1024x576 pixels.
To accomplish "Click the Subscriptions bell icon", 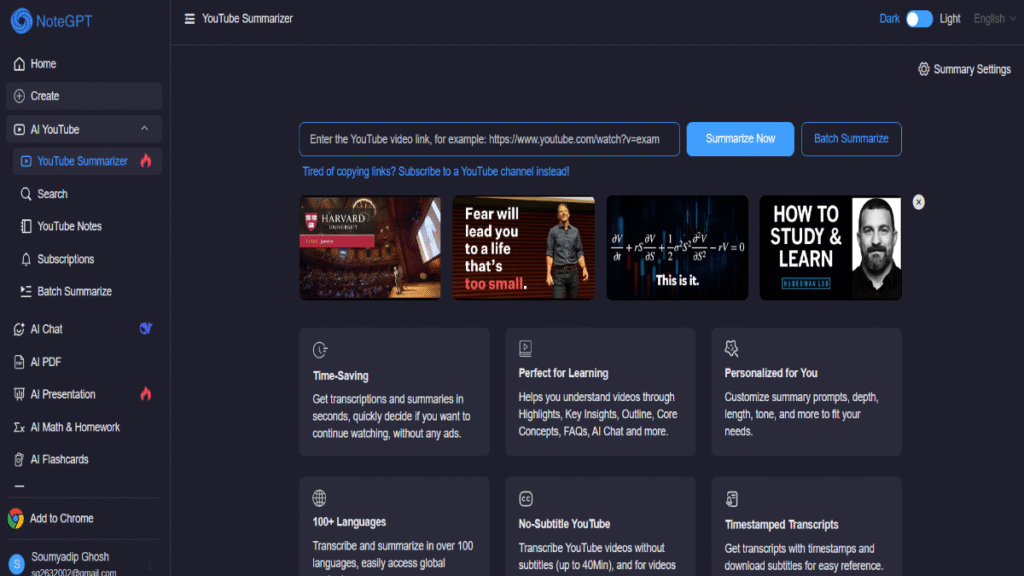I will point(25,259).
